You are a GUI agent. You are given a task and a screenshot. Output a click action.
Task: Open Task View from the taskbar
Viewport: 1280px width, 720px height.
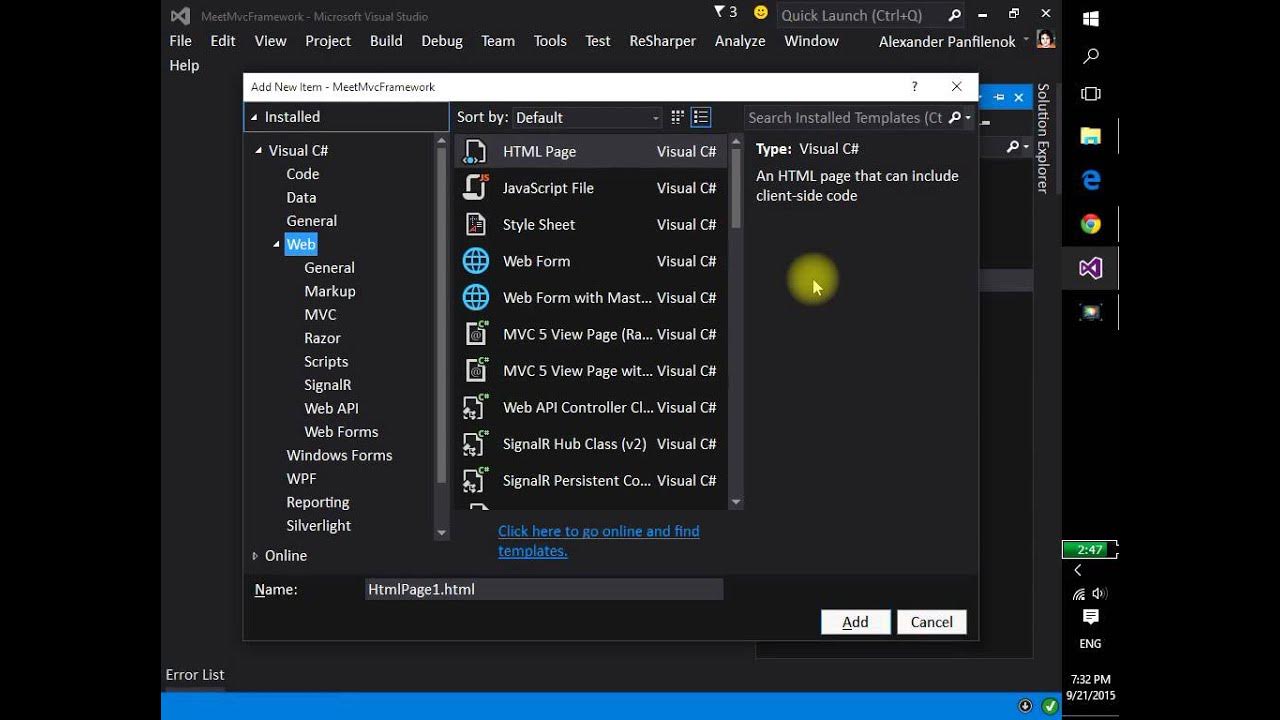(1091, 94)
